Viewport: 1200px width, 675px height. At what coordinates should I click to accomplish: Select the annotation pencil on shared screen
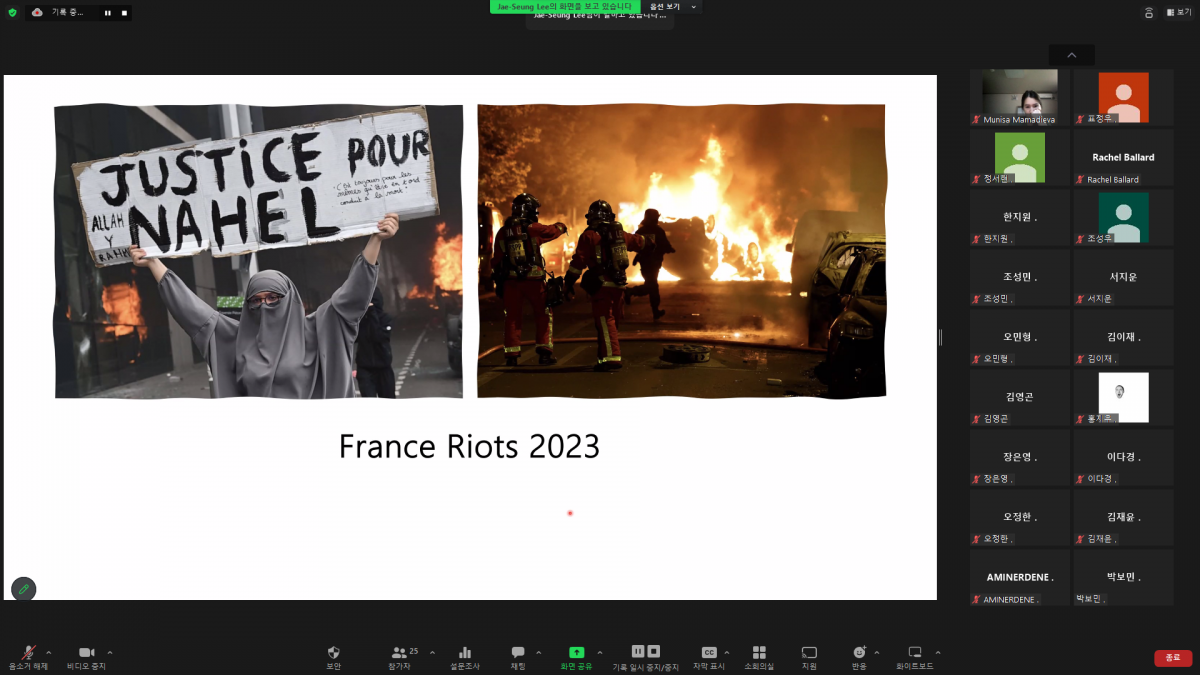coord(24,589)
